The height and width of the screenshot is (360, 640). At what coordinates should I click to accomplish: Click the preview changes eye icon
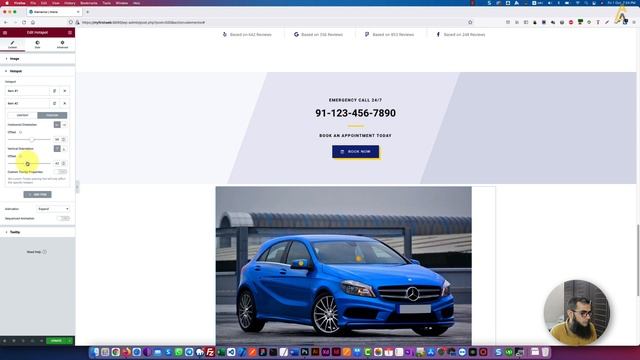click(x=41, y=340)
